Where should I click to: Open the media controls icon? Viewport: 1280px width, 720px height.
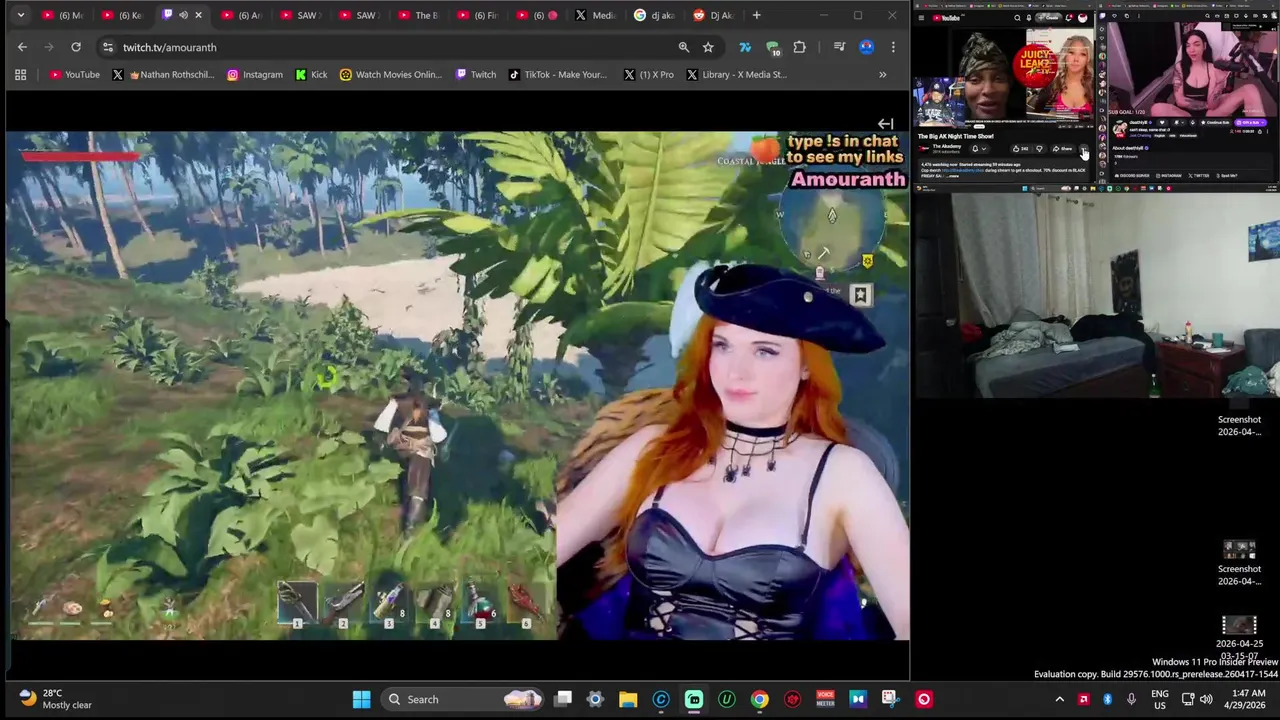[x=839, y=47]
